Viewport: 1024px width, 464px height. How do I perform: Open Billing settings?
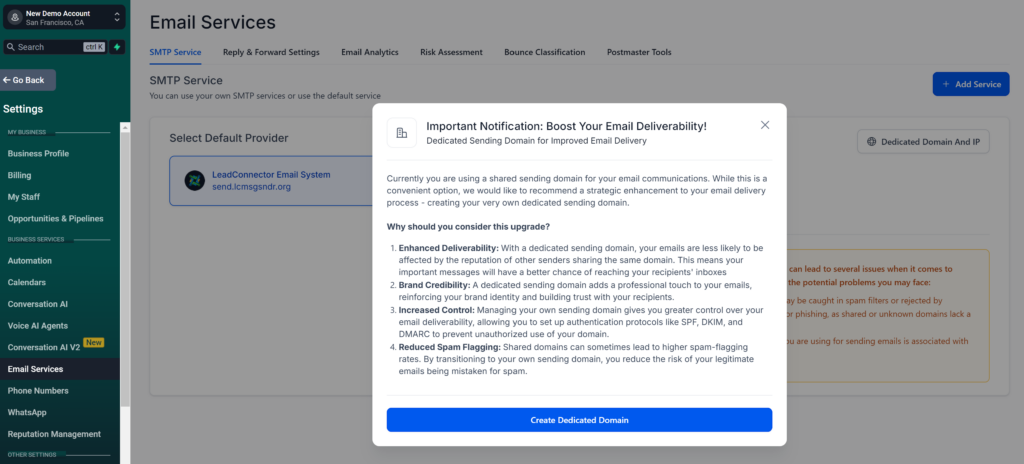pos(20,175)
